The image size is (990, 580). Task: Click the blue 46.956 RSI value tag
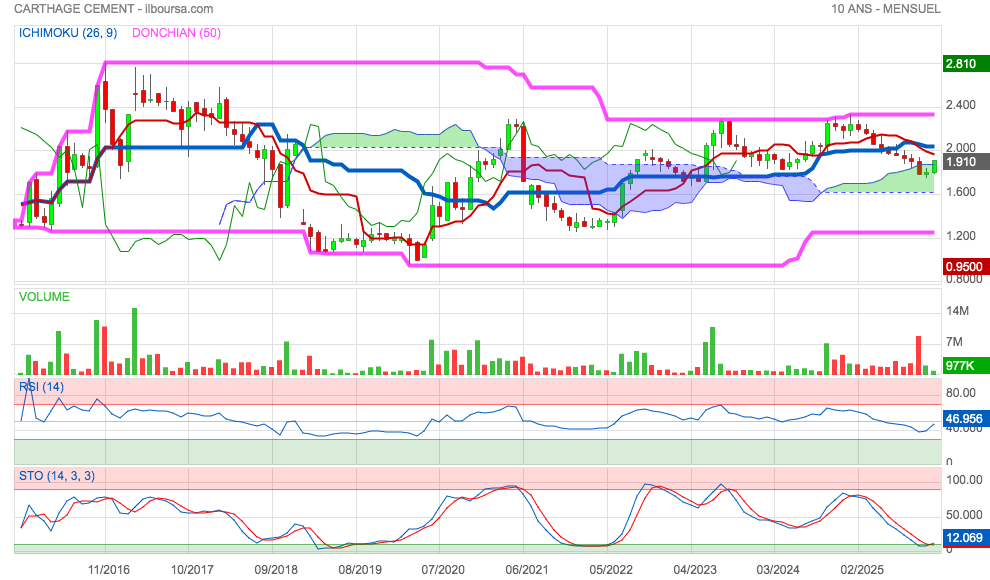tap(966, 419)
